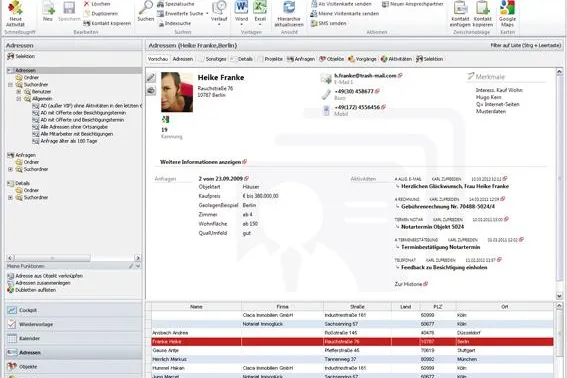
Task: Open 'Alle Adressen ohne Ortsangabe' search folder
Action: pyautogui.click(x=70, y=127)
